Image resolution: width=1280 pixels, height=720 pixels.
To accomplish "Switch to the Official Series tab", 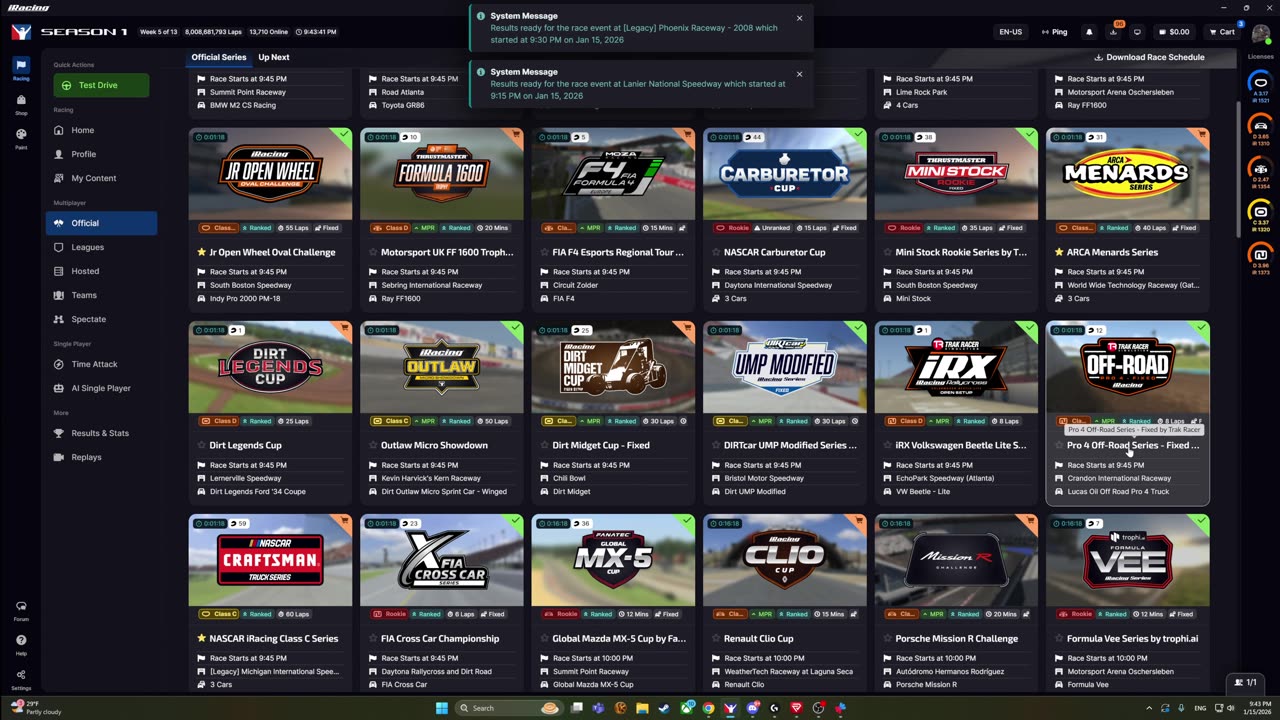I will [219, 57].
